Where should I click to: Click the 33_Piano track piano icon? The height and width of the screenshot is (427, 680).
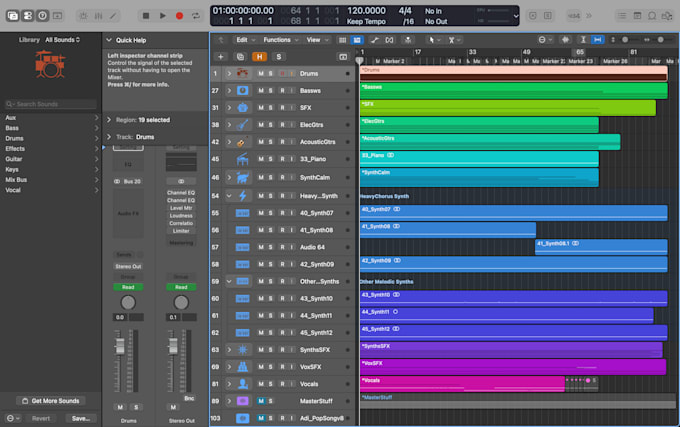[242, 159]
